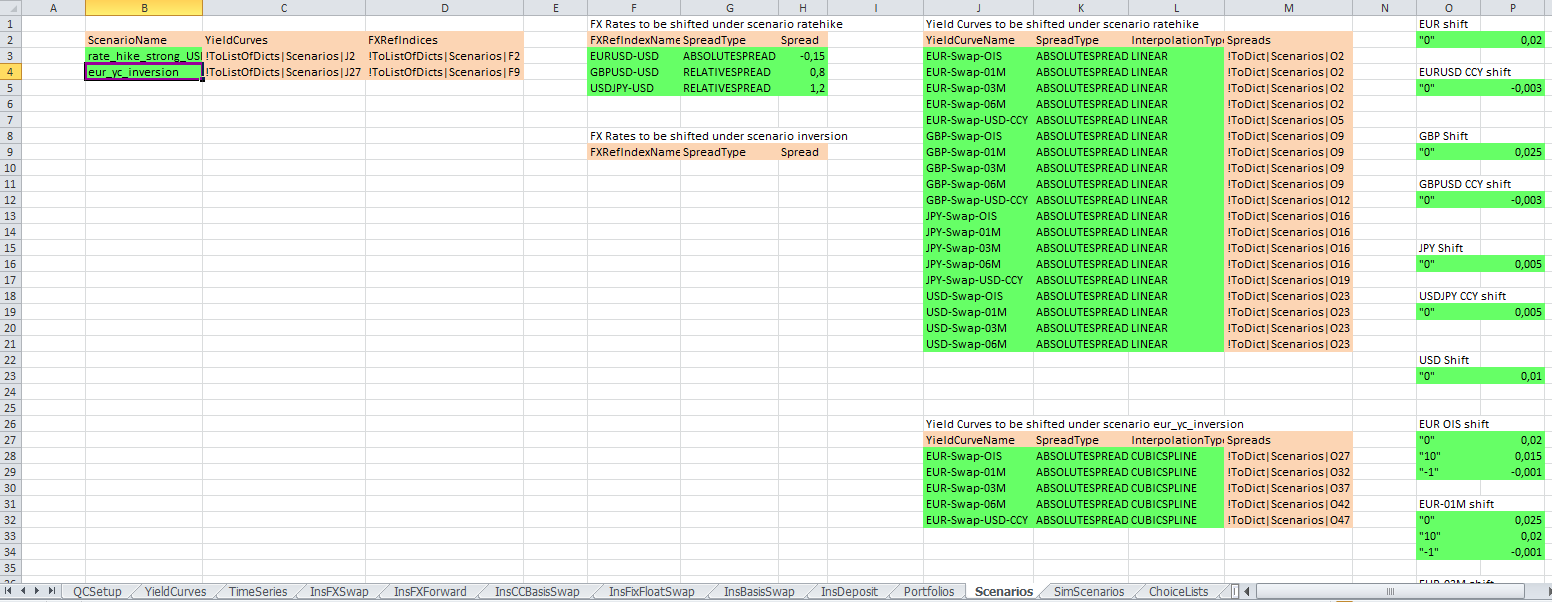Screen dimensions: 1552x602
Task: Open the InsFixFloatSwap sheet tab
Action: tap(651, 592)
